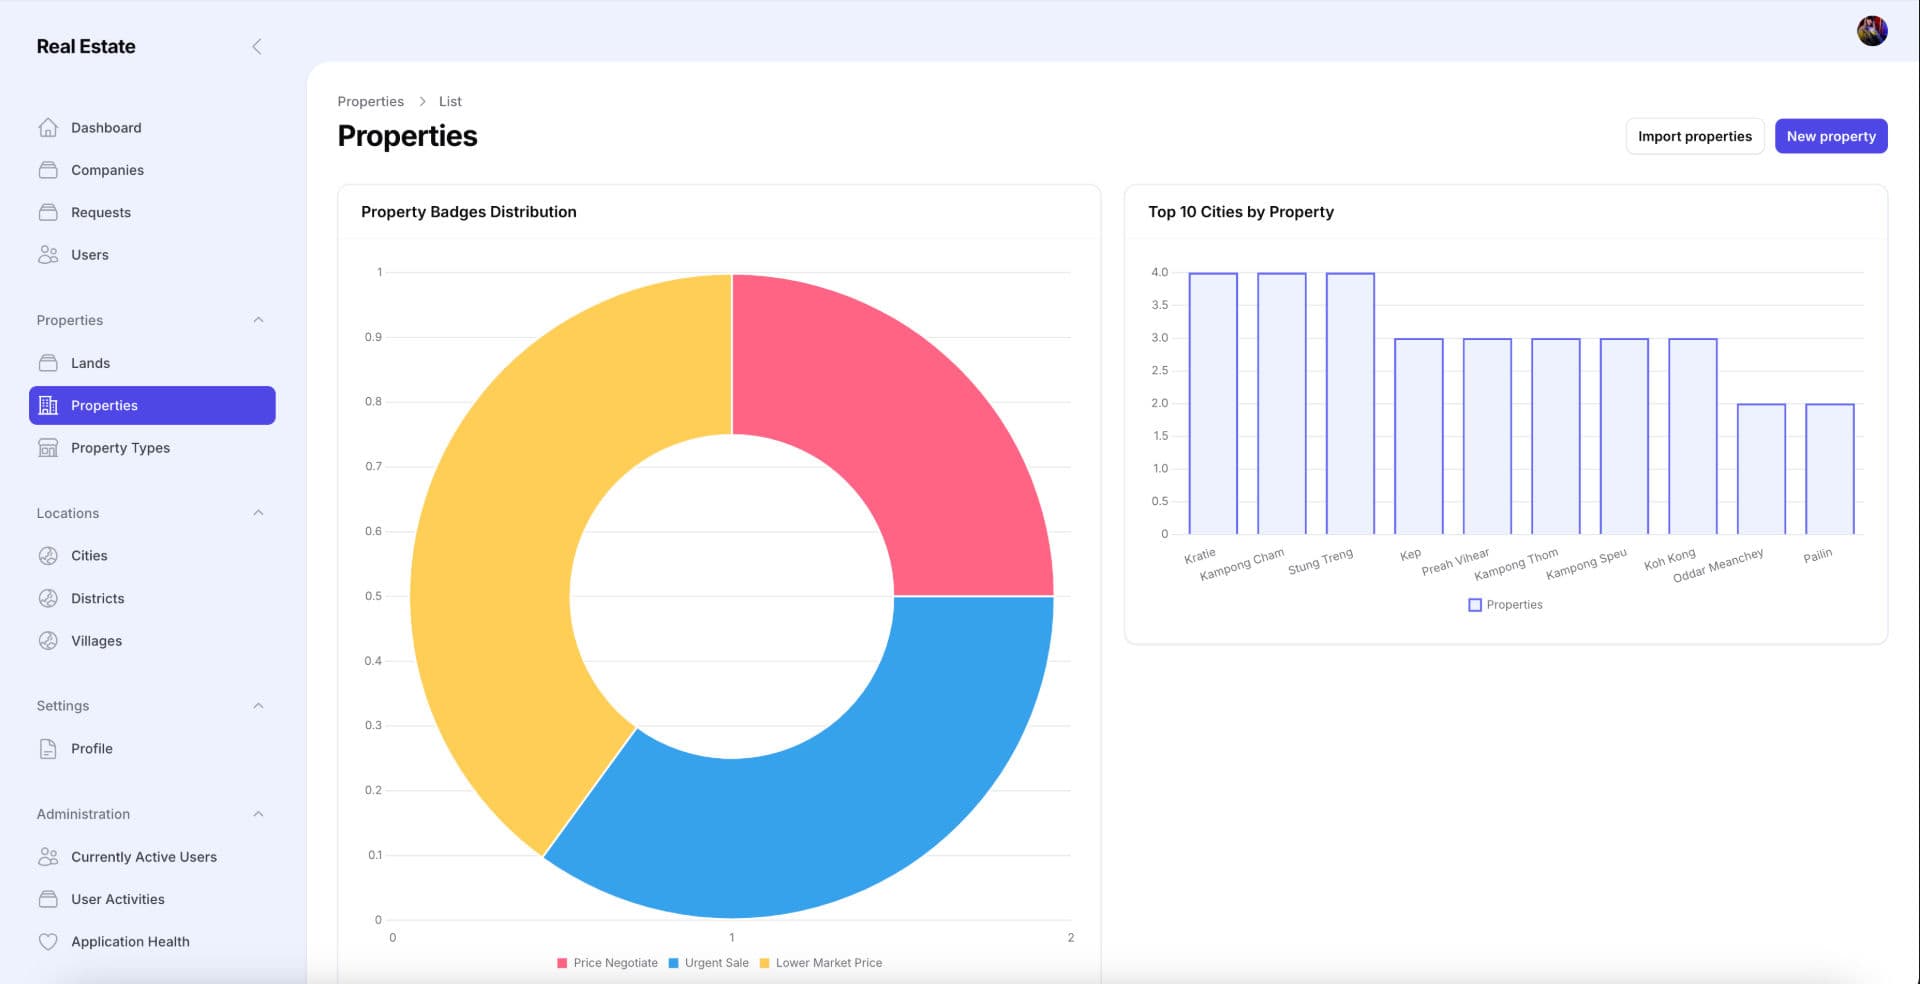The height and width of the screenshot is (984, 1920).
Task: Click the Koh Kong bar
Action: [1693, 436]
